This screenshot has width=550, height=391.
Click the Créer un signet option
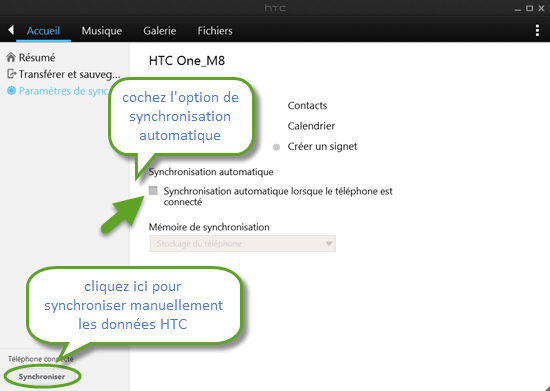click(x=322, y=147)
